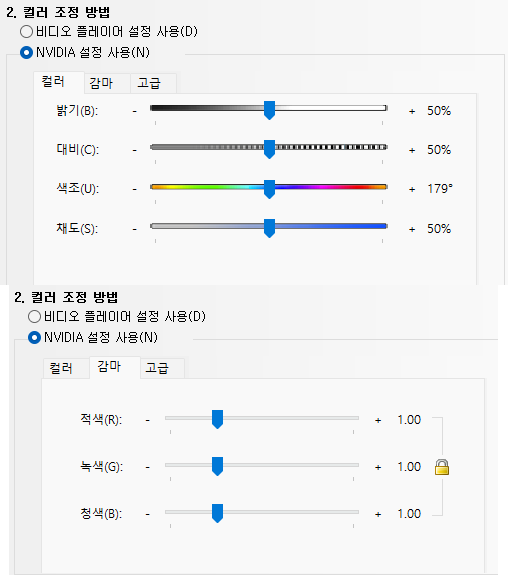The height and width of the screenshot is (575, 508).
Task: Open the 고급 tab in upper panel
Action: point(149,83)
